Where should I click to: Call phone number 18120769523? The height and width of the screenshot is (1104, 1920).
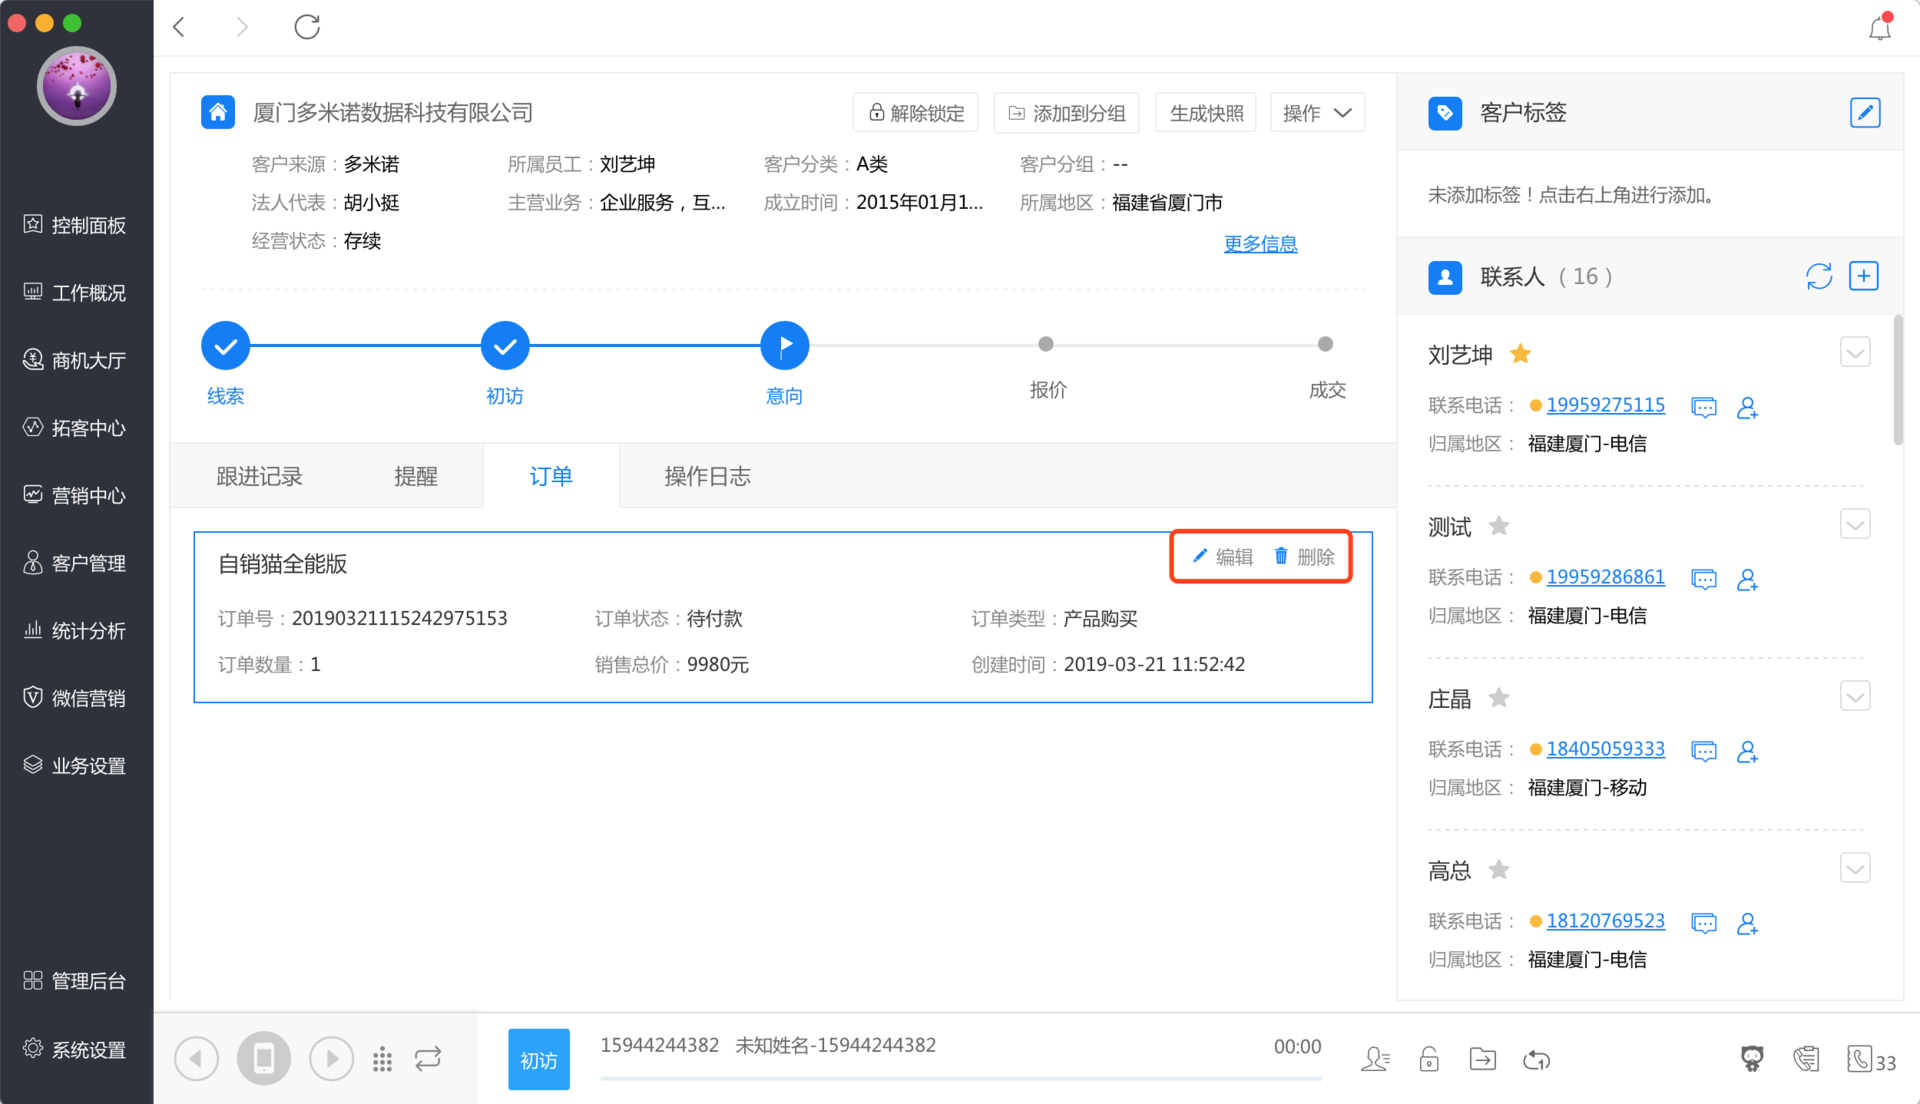coord(1605,921)
